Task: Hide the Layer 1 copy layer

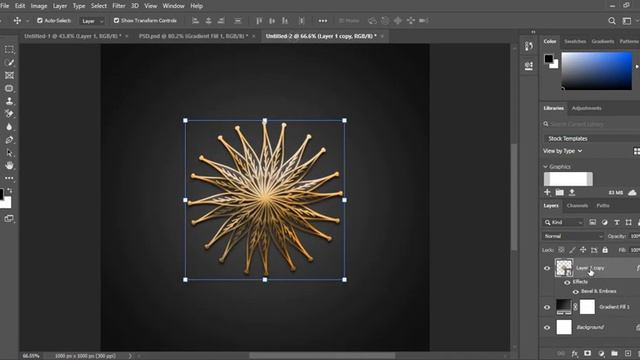Action: click(x=547, y=268)
